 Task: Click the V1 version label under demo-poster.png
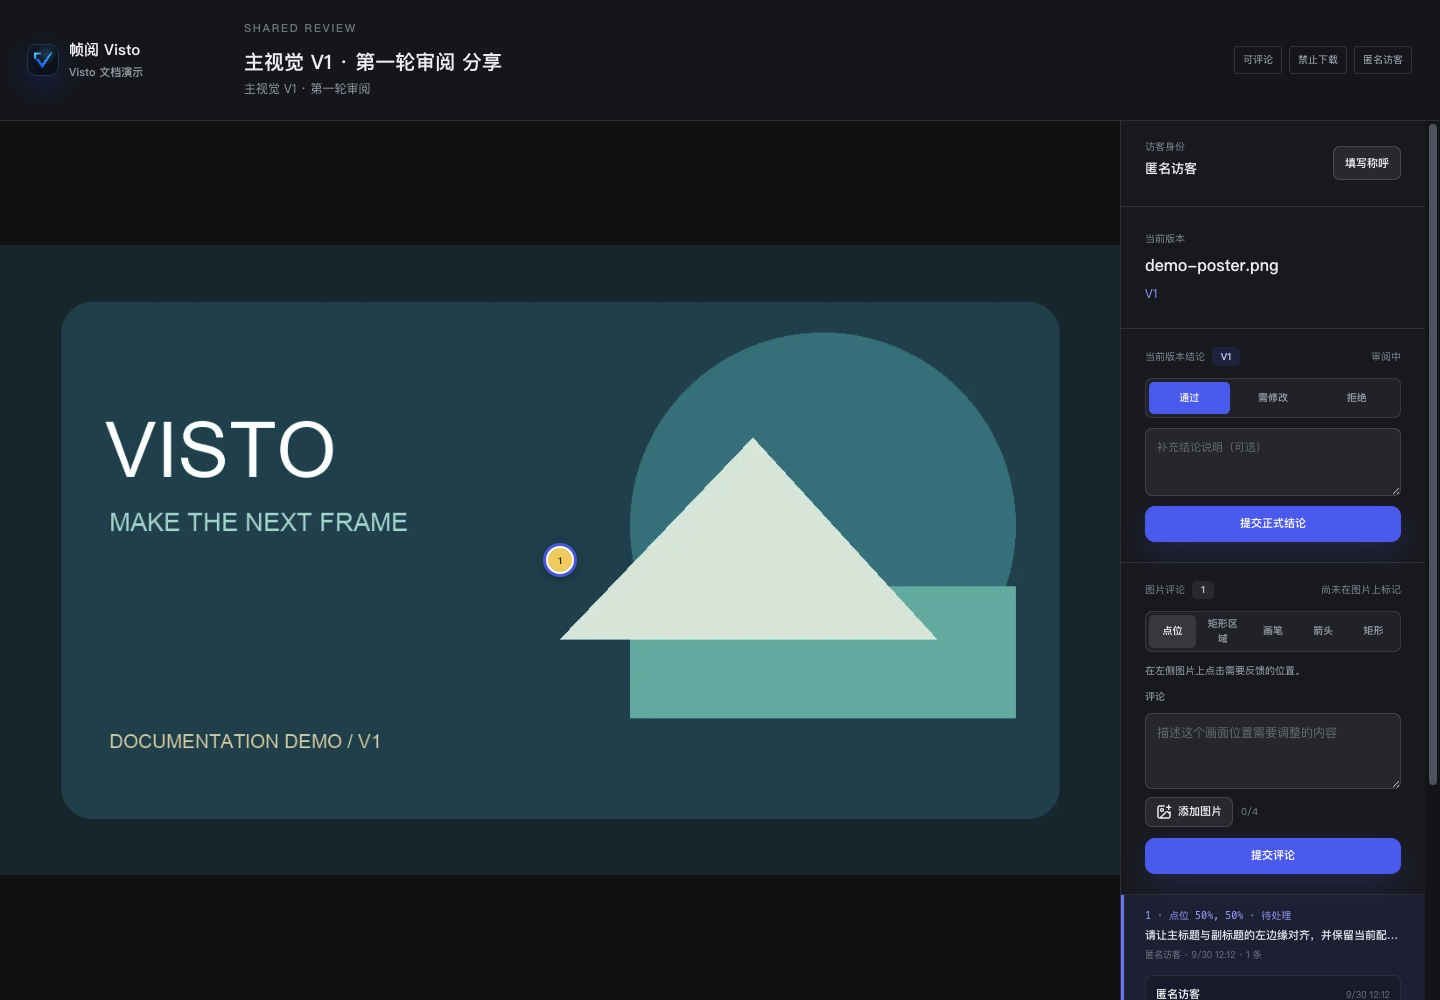1151,294
